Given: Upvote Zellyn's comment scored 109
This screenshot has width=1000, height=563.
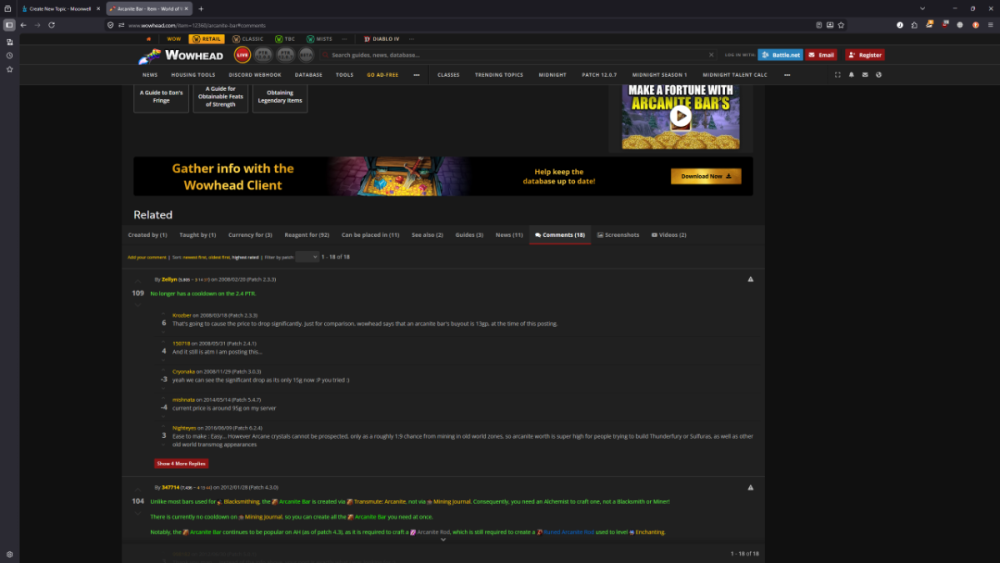Looking at the screenshot, I should 138,282.
